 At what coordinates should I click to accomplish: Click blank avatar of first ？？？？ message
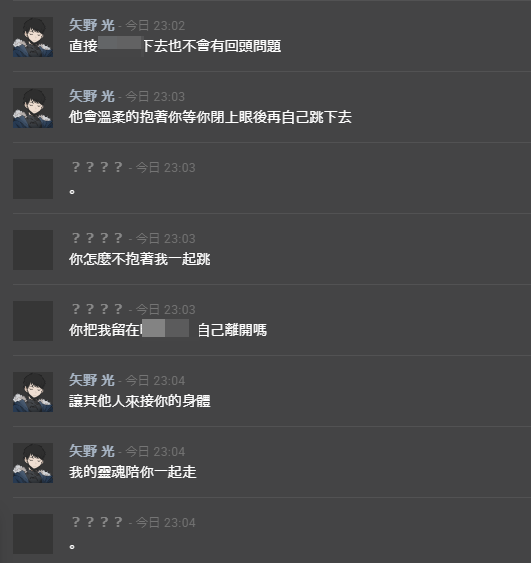pyautogui.click(x=33, y=179)
